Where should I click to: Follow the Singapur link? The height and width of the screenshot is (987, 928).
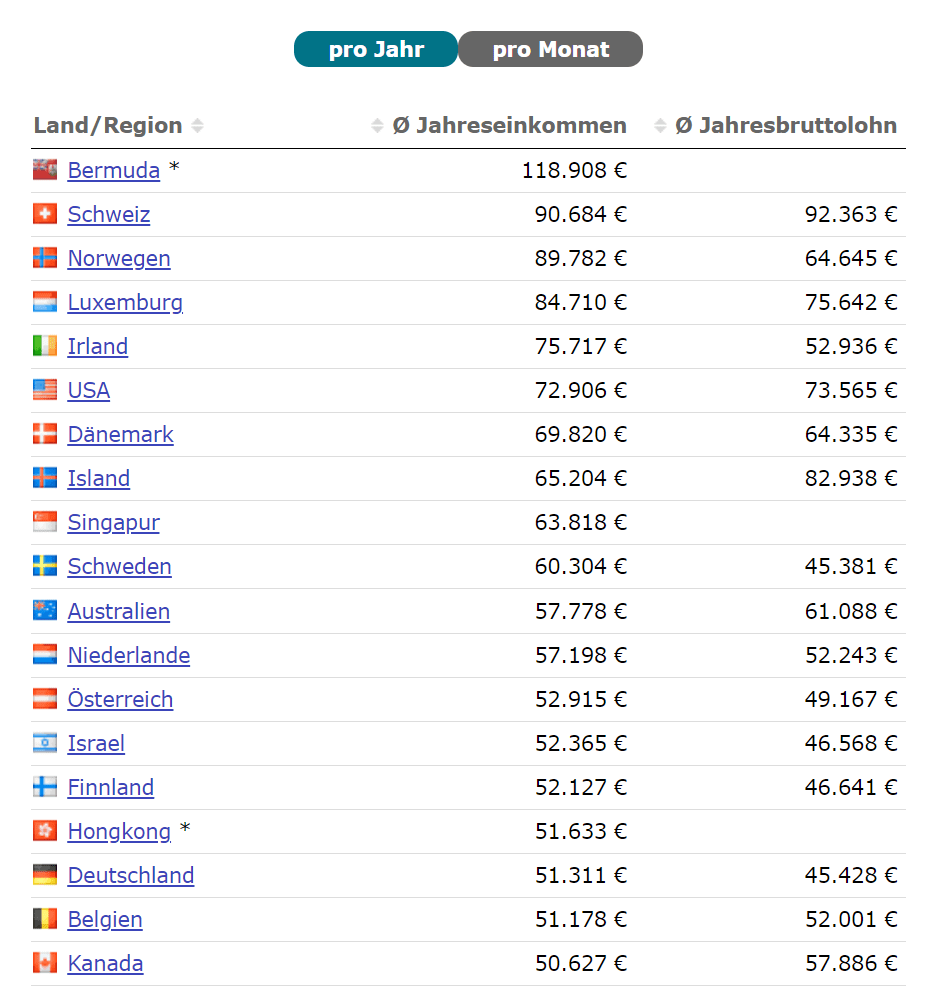coord(113,522)
